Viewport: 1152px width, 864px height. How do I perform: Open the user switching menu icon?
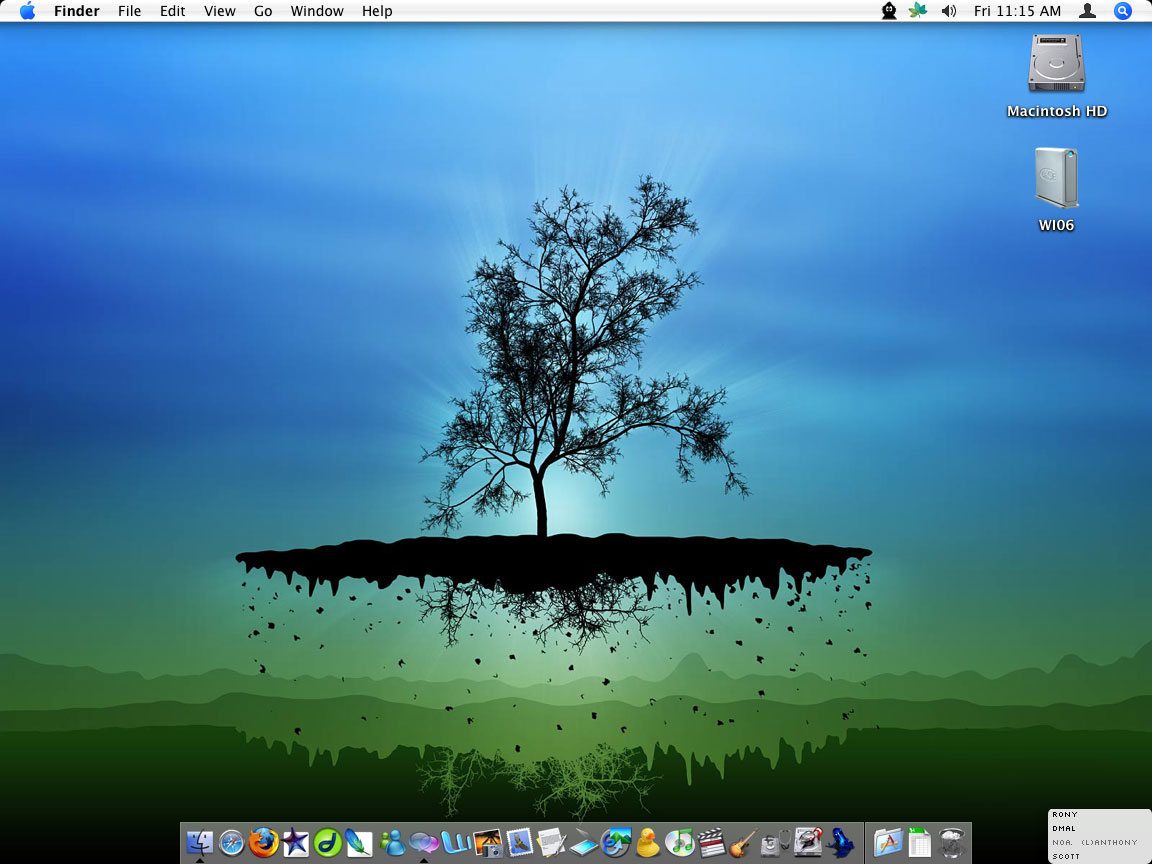pyautogui.click(x=1087, y=11)
